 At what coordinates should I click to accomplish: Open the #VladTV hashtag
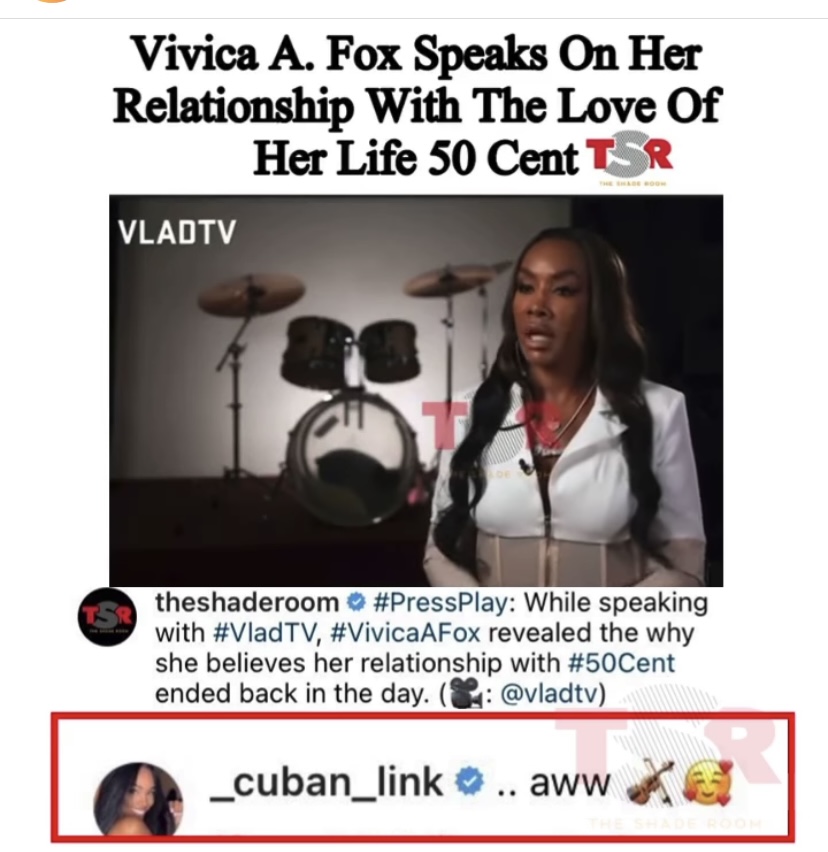click(x=265, y=633)
